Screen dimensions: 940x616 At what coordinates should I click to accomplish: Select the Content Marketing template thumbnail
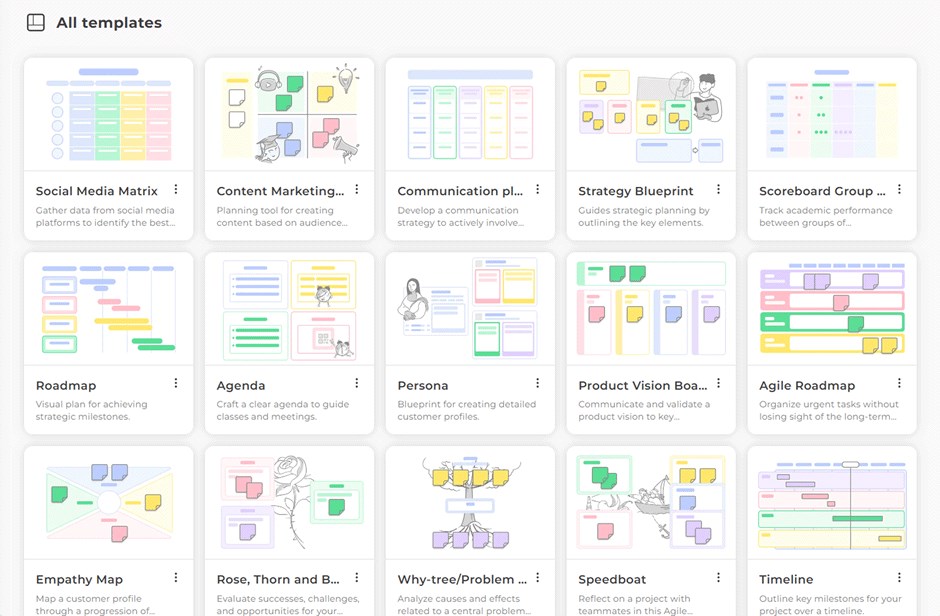pyautogui.click(x=290, y=114)
